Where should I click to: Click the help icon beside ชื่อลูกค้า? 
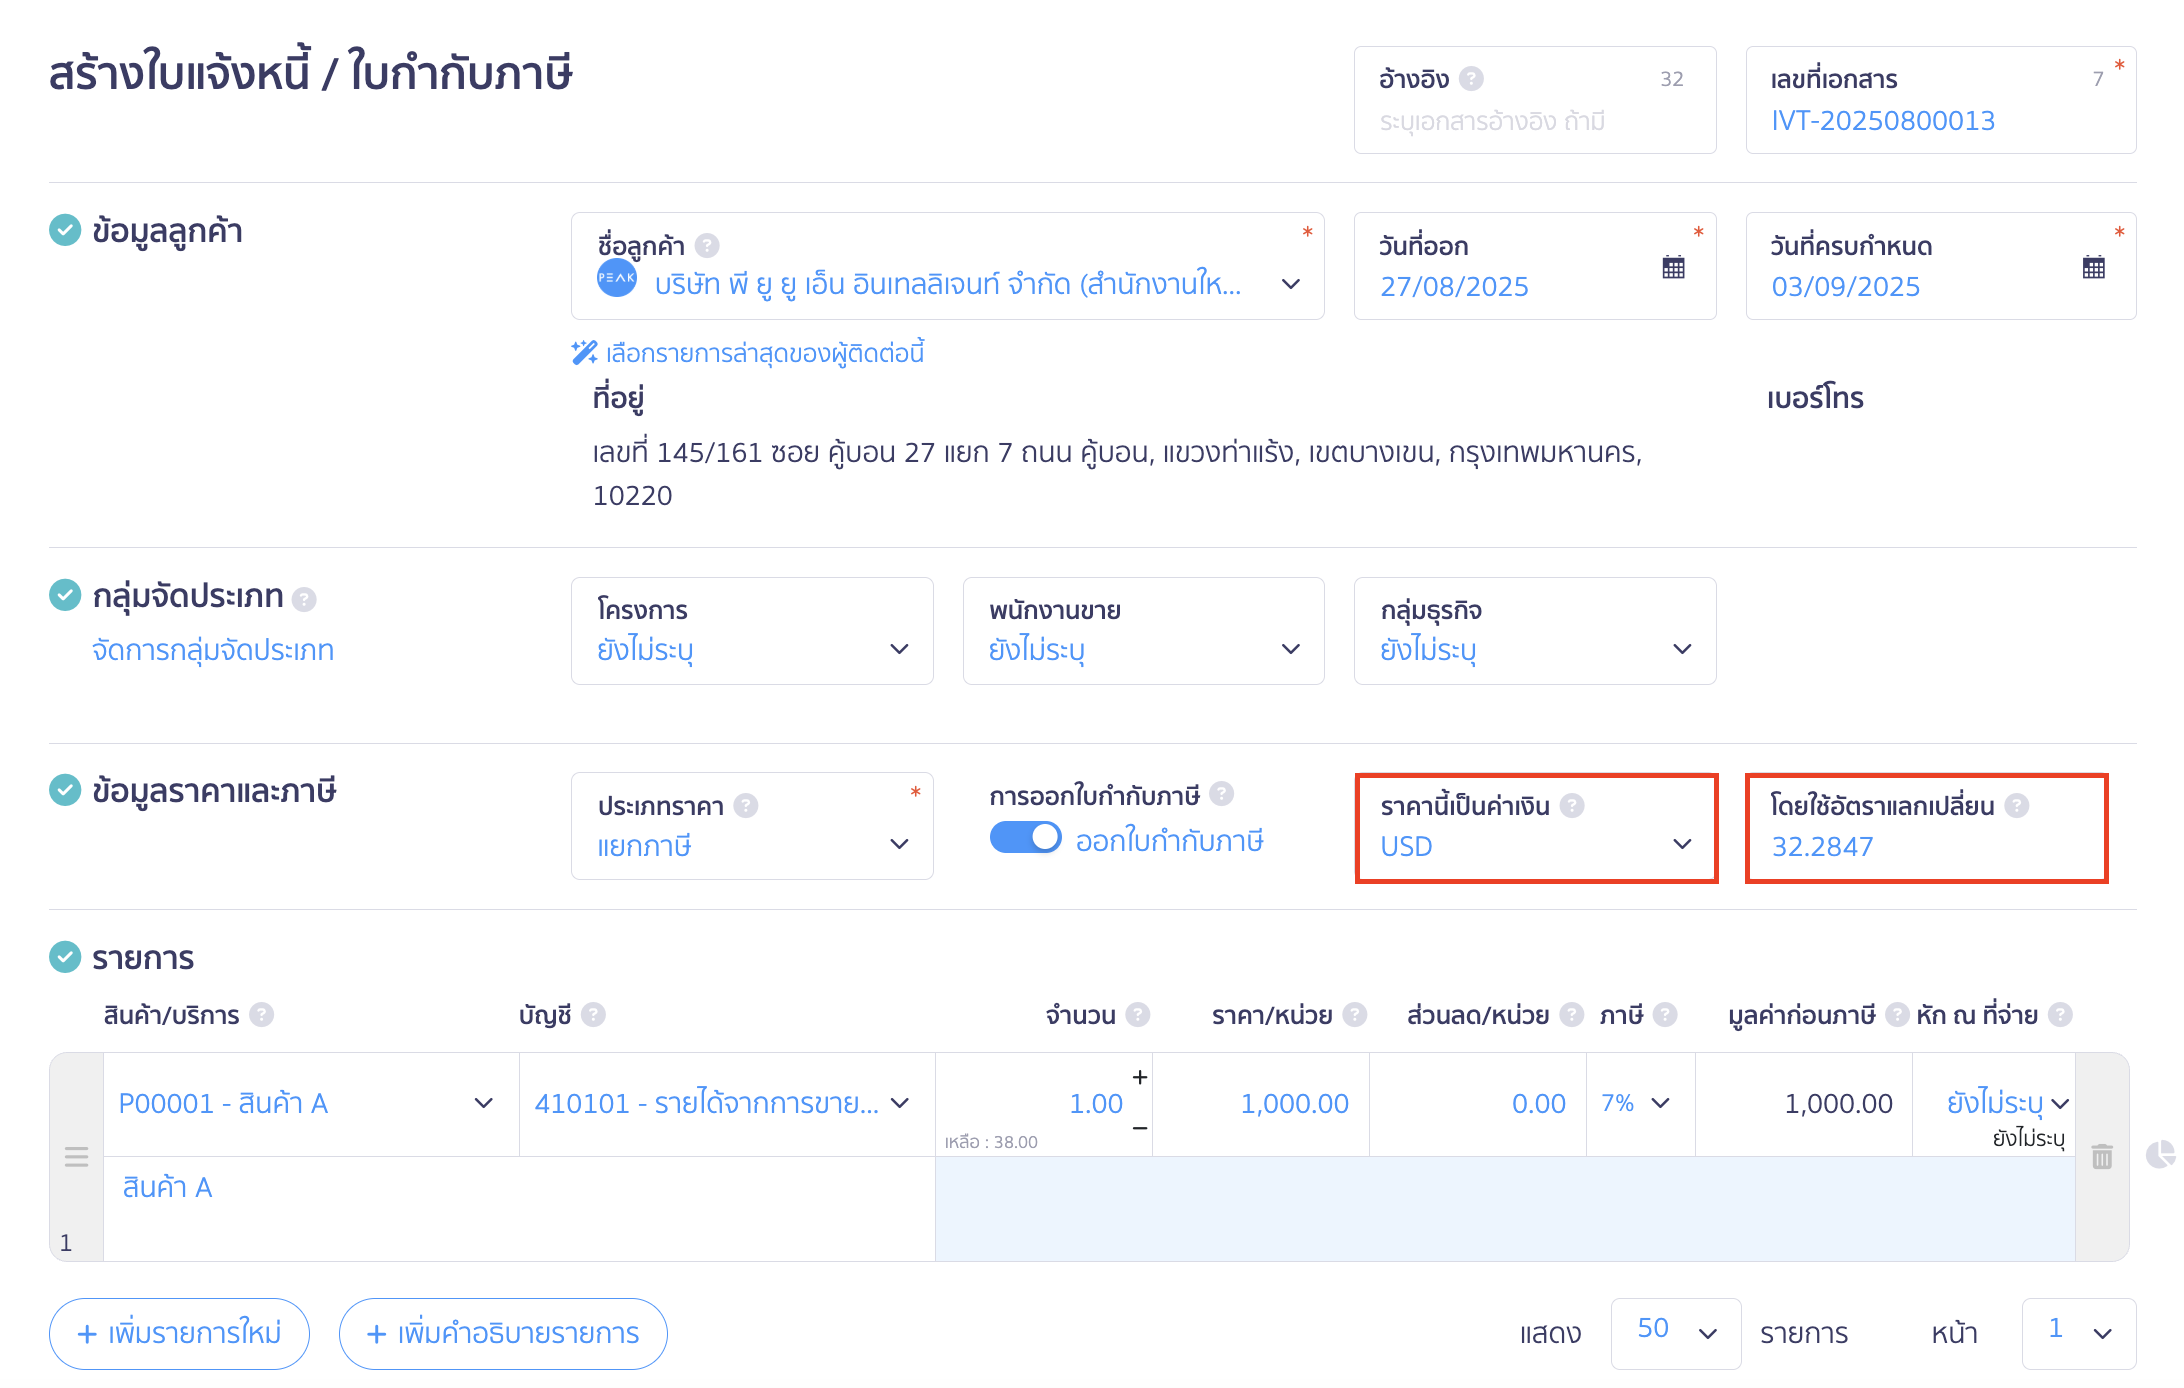[x=707, y=245]
